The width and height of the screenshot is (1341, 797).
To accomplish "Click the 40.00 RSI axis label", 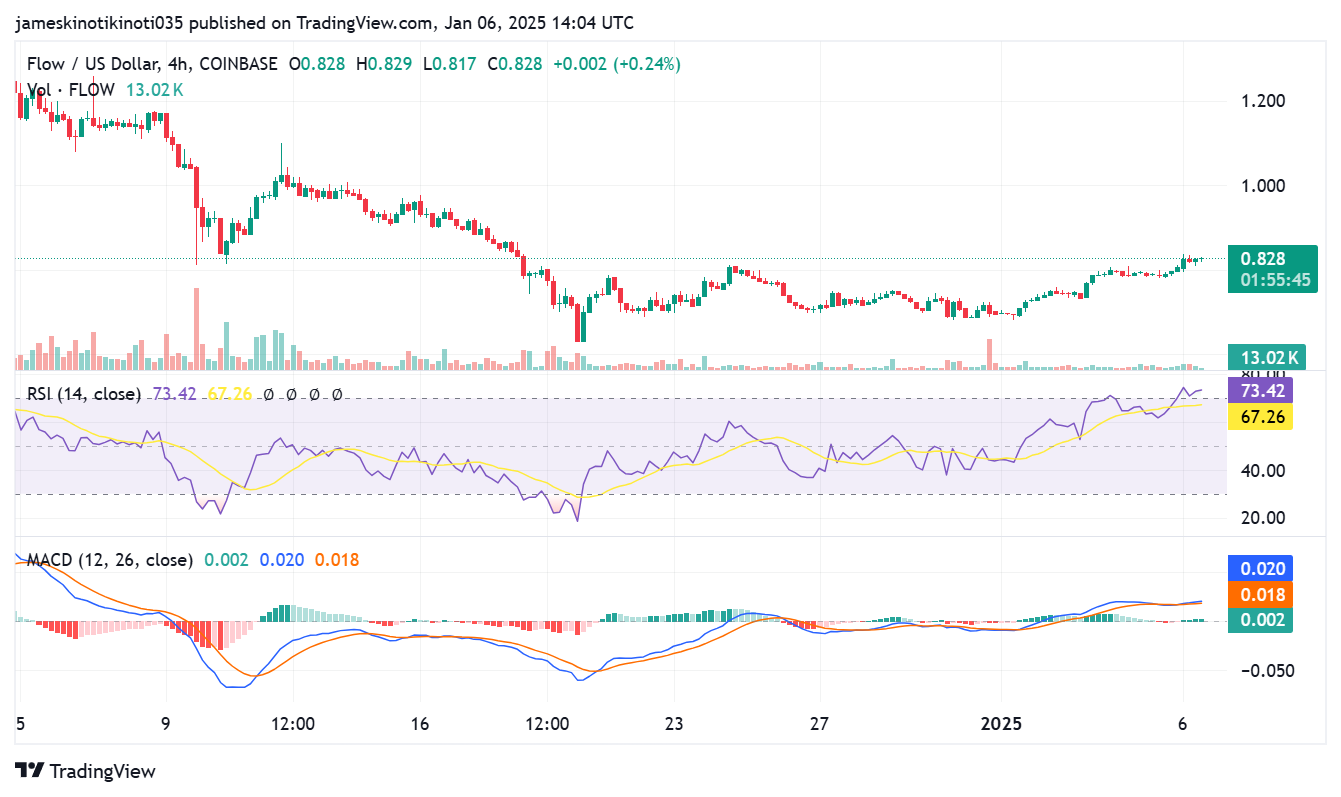I will click(1261, 471).
